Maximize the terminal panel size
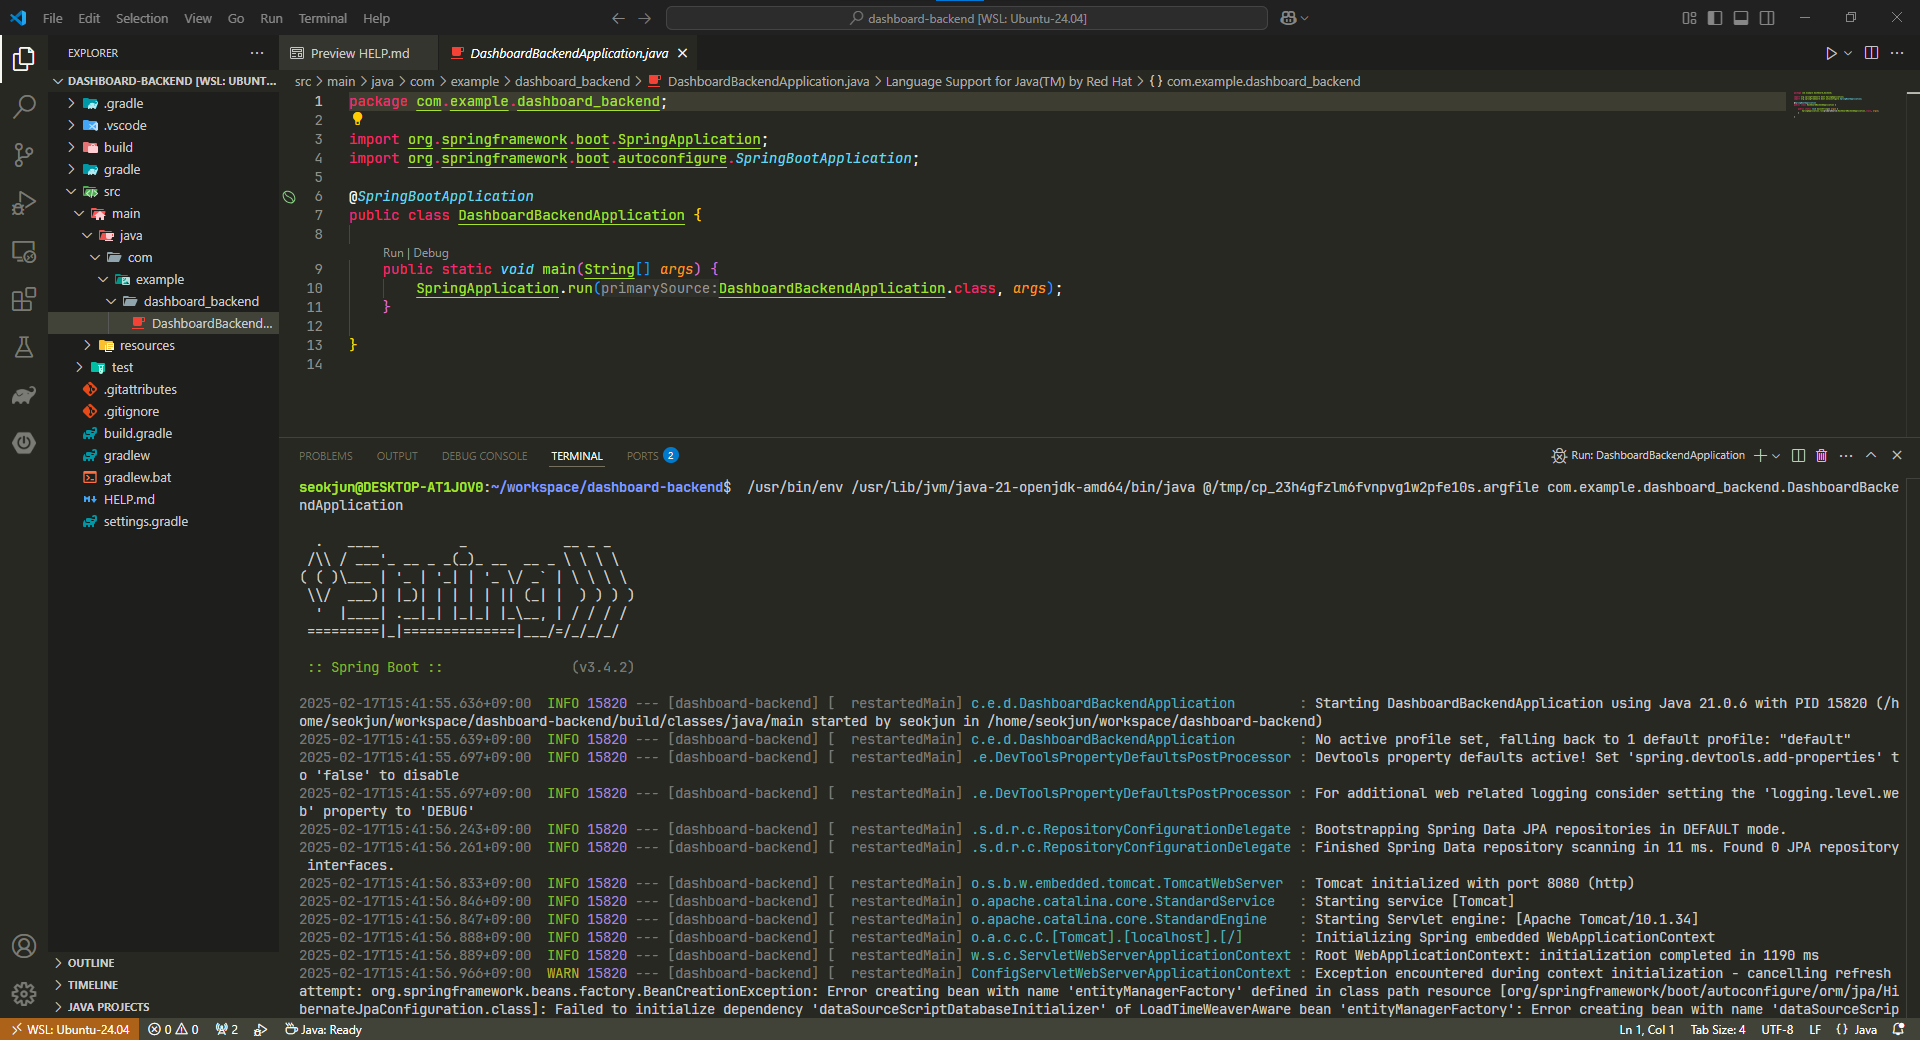 pos(1871,456)
